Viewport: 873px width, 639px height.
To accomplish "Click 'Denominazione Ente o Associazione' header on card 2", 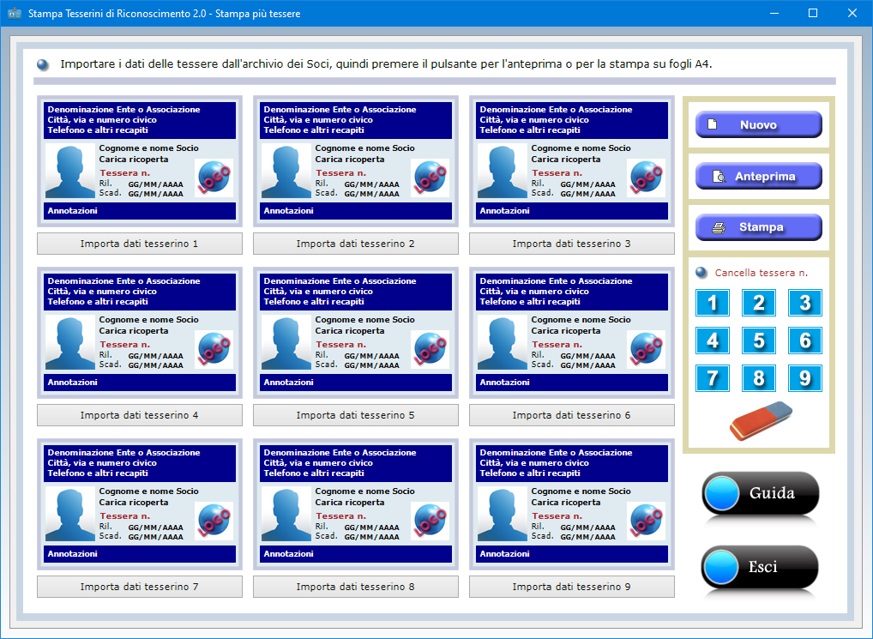I will [340, 110].
